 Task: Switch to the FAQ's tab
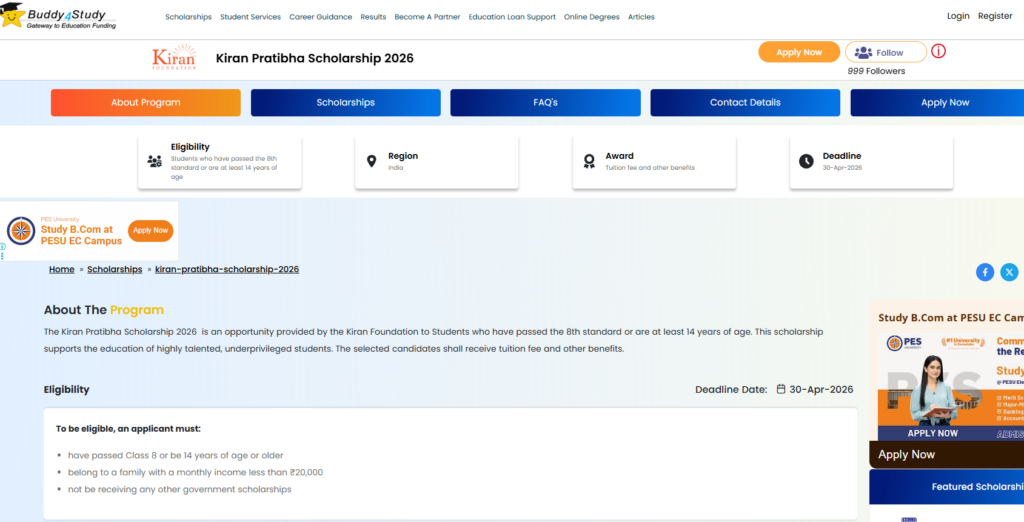(x=545, y=103)
